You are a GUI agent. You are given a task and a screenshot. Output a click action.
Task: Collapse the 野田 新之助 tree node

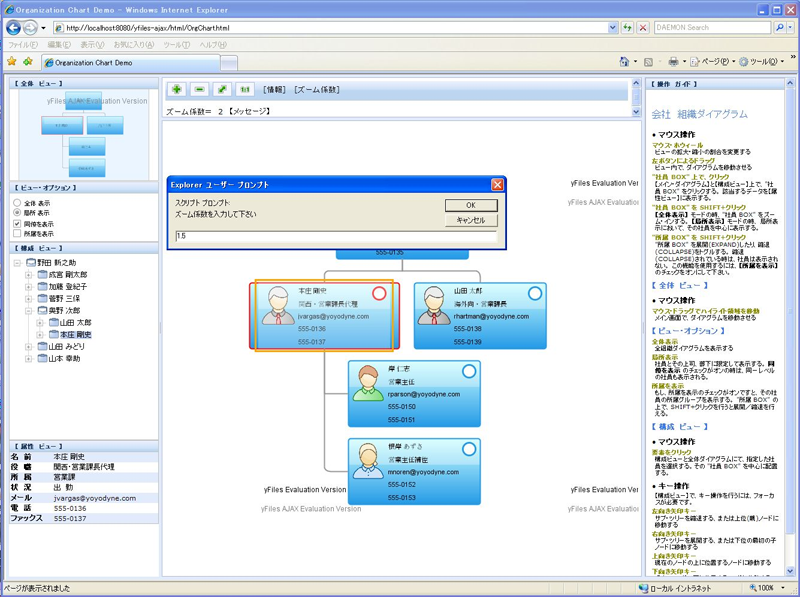click(18, 263)
